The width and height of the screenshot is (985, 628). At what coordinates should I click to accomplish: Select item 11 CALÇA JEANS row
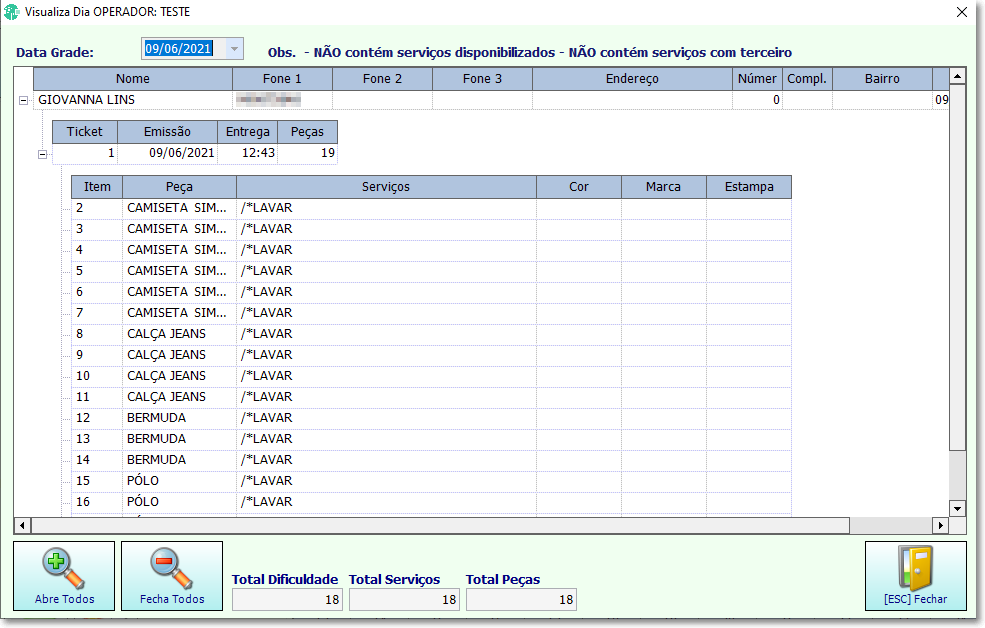point(431,397)
